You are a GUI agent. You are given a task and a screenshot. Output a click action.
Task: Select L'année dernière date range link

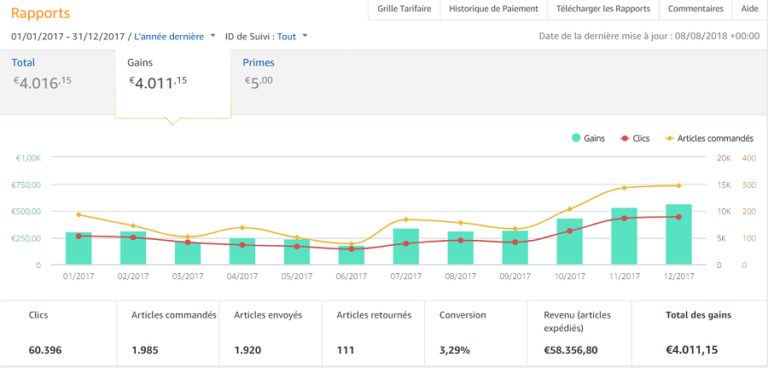coord(169,36)
